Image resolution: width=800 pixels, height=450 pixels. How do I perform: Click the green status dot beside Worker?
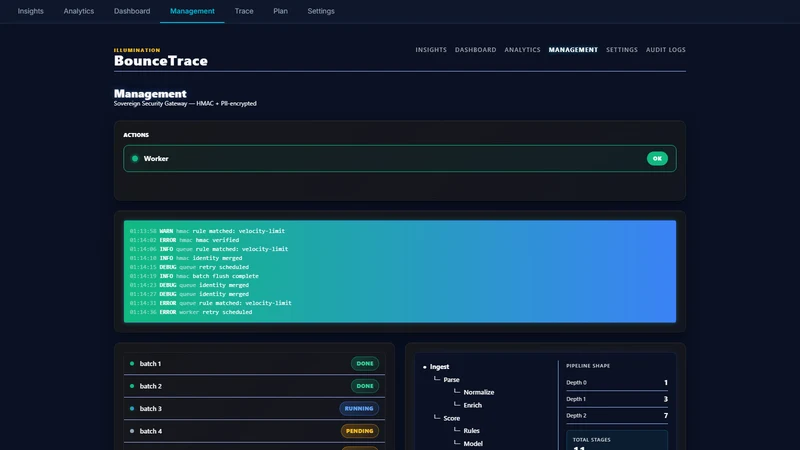(135, 159)
